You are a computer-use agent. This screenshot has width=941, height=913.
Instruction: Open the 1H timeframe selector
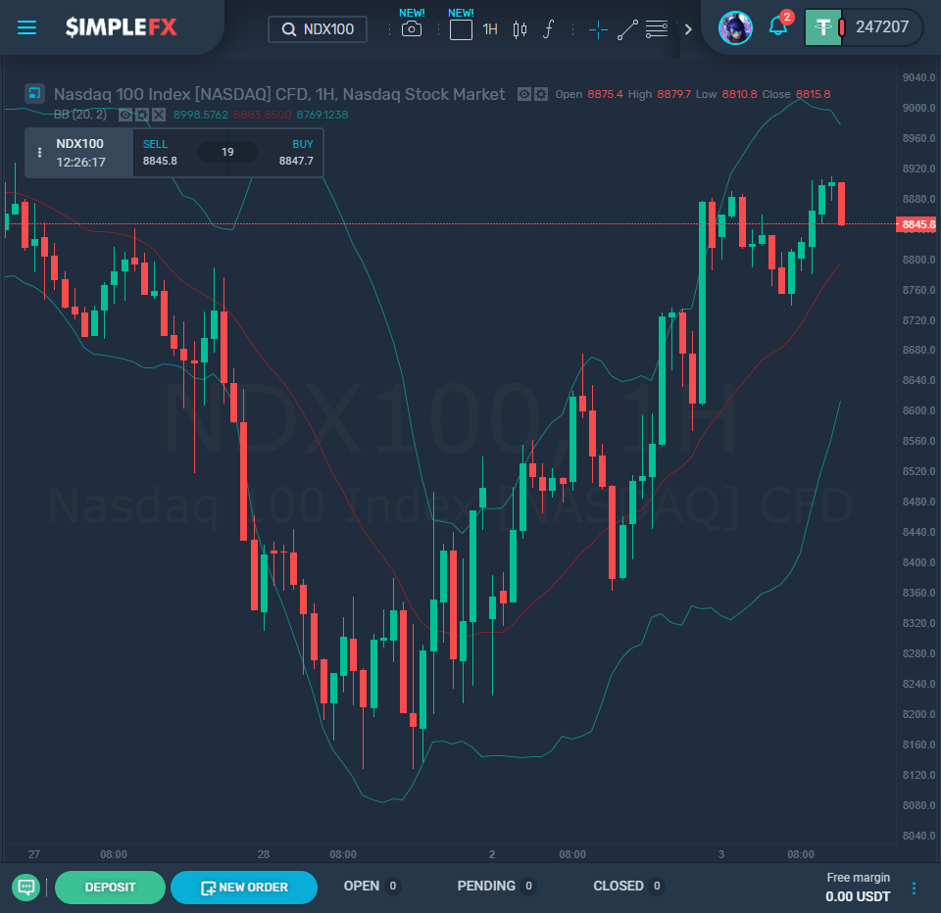point(490,29)
